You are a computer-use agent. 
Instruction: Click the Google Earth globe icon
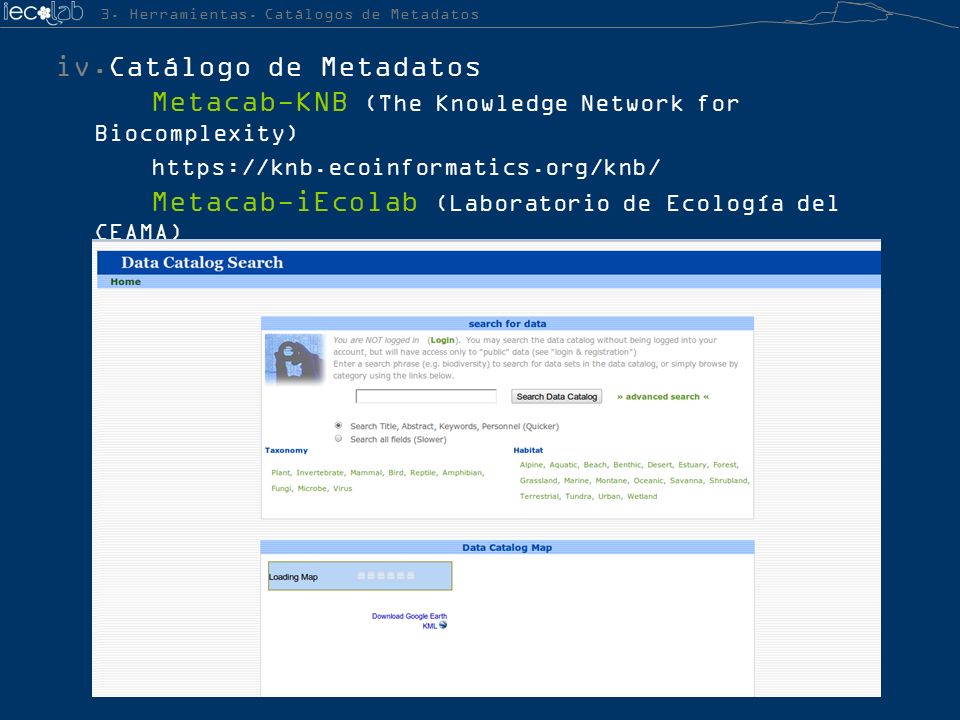(x=443, y=625)
